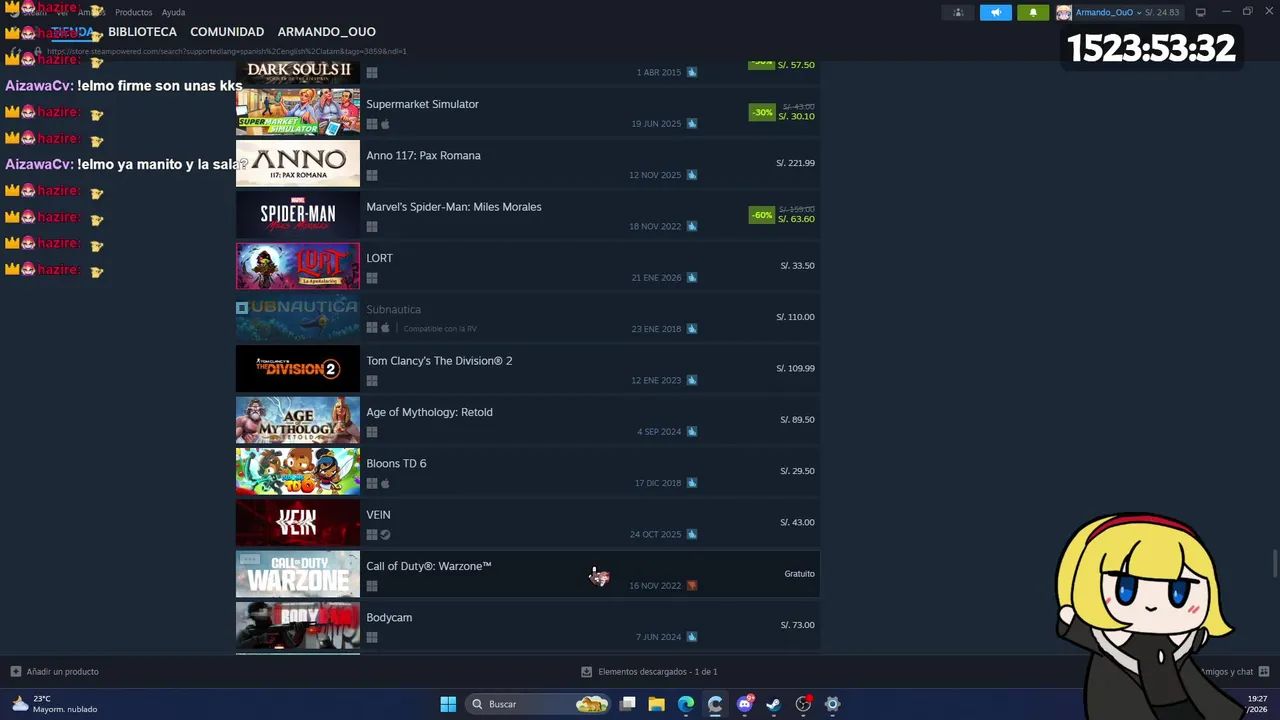Click the Gratuito label on Warzone row
The image size is (1280, 720).
tap(799, 574)
